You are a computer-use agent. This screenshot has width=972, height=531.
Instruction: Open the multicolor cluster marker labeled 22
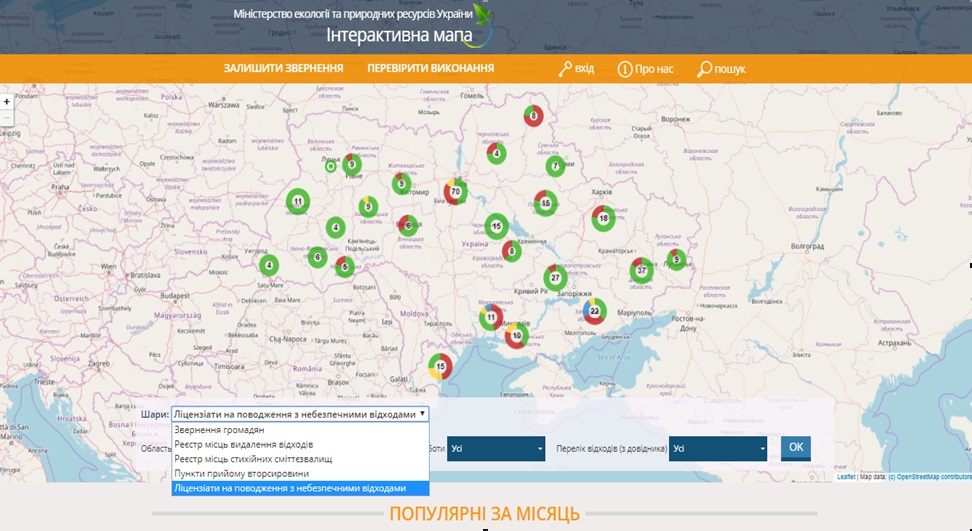click(x=594, y=312)
